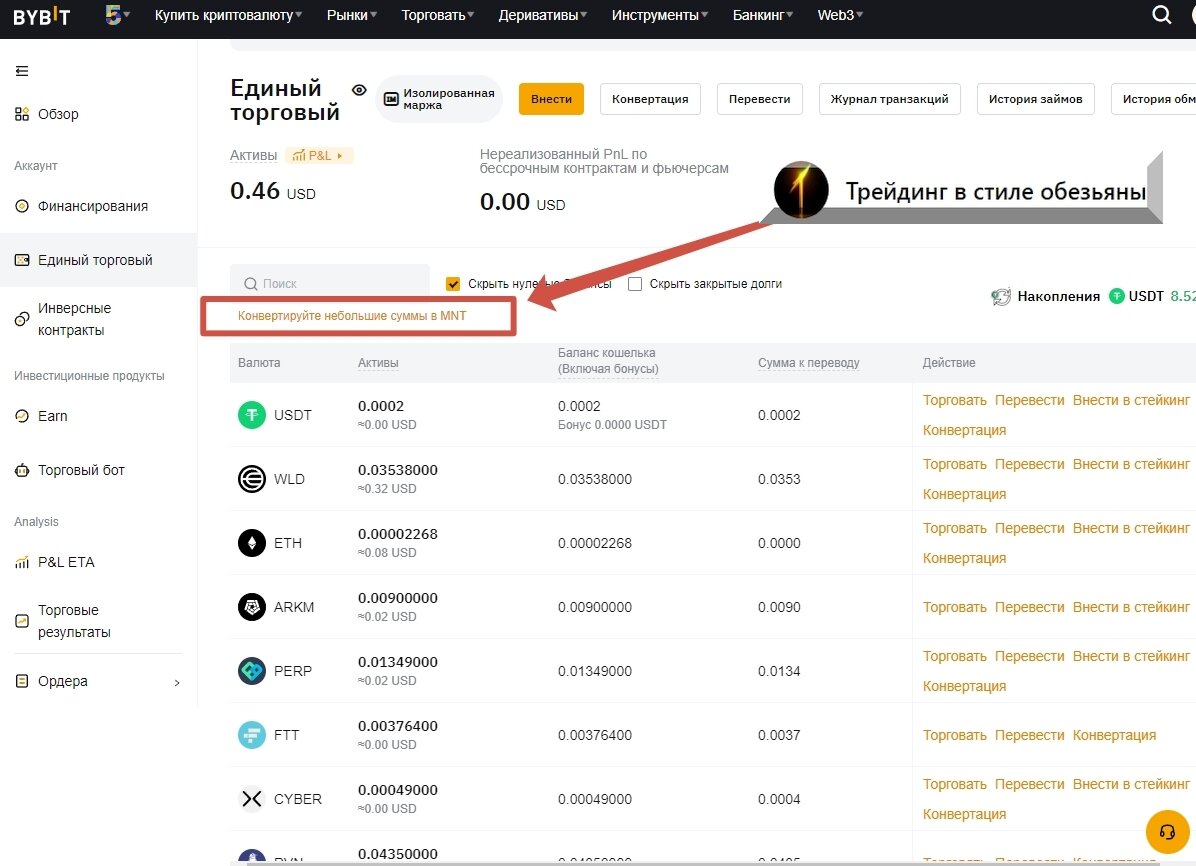
Task: Click Внести в стейкинг in ETH row
Action: coord(1130,528)
